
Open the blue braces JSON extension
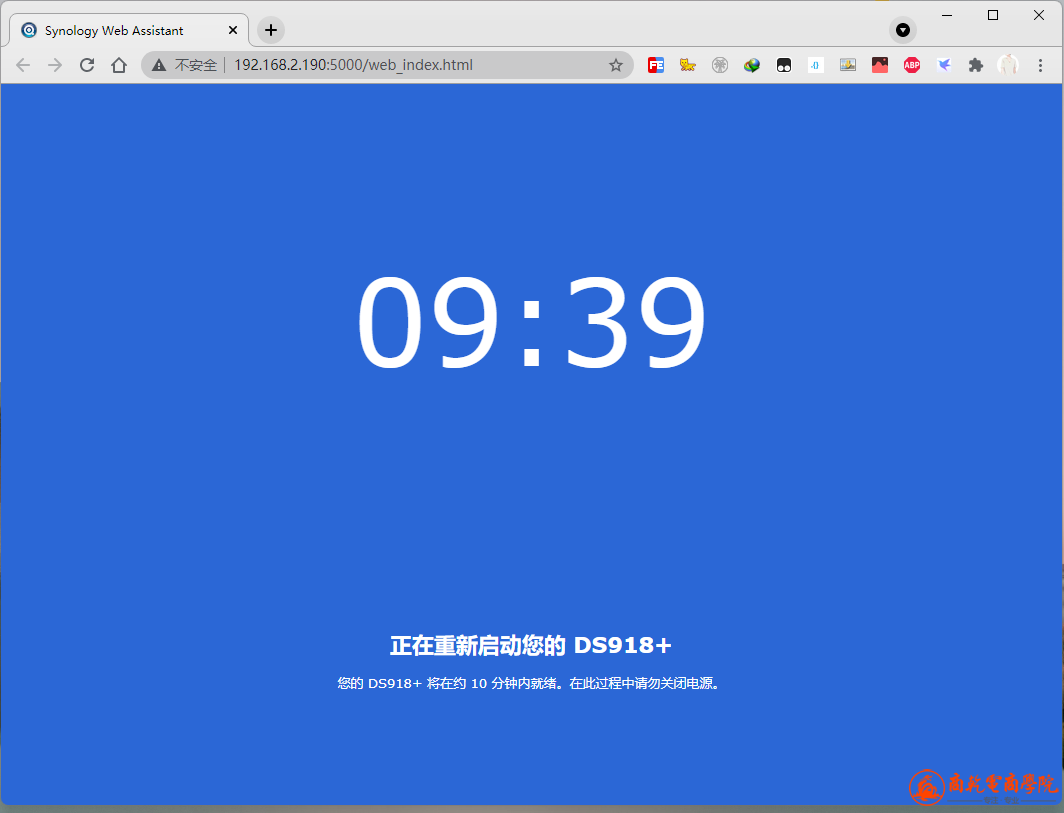pyautogui.click(x=816, y=65)
